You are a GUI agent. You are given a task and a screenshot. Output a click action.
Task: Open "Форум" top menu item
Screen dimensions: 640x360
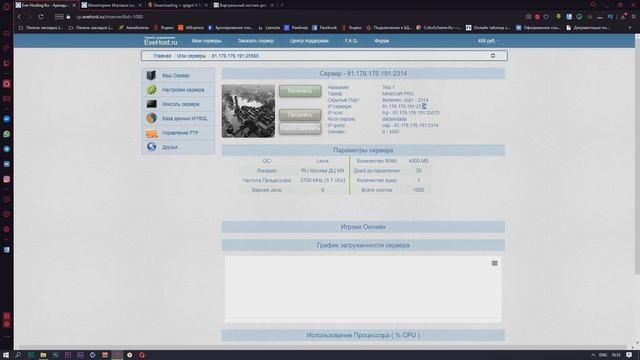[x=382, y=41]
